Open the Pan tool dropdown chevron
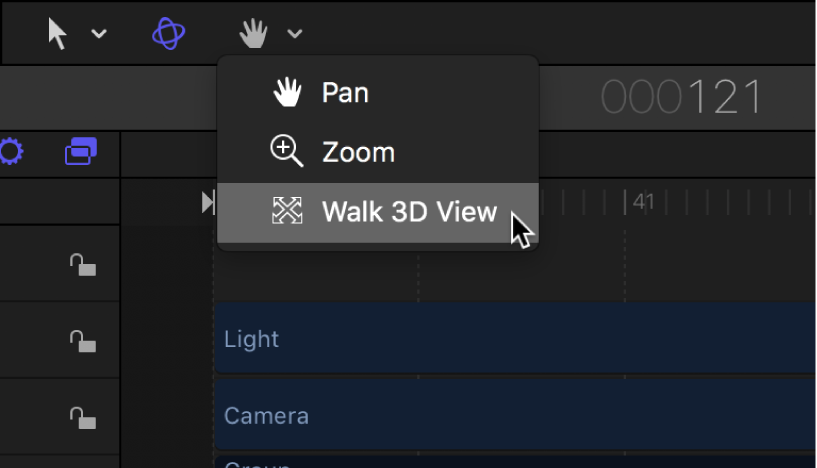 (x=294, y=34)
